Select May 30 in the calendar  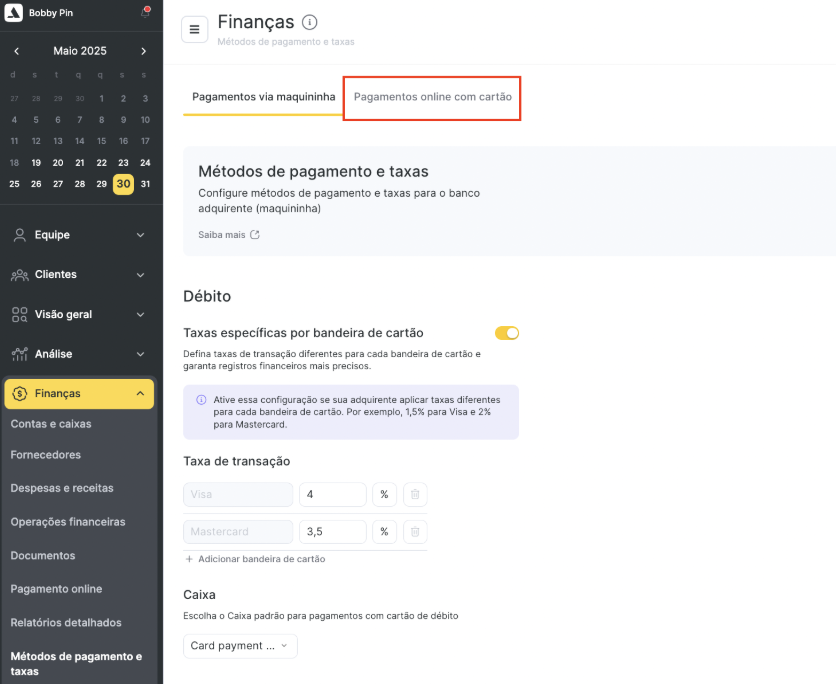123,184
